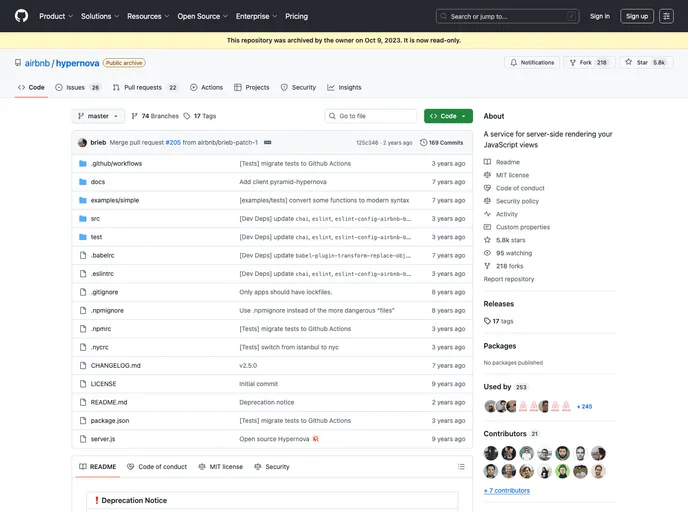
Task: Expand the Enterprise menu
Action: (x=256, y=16)
